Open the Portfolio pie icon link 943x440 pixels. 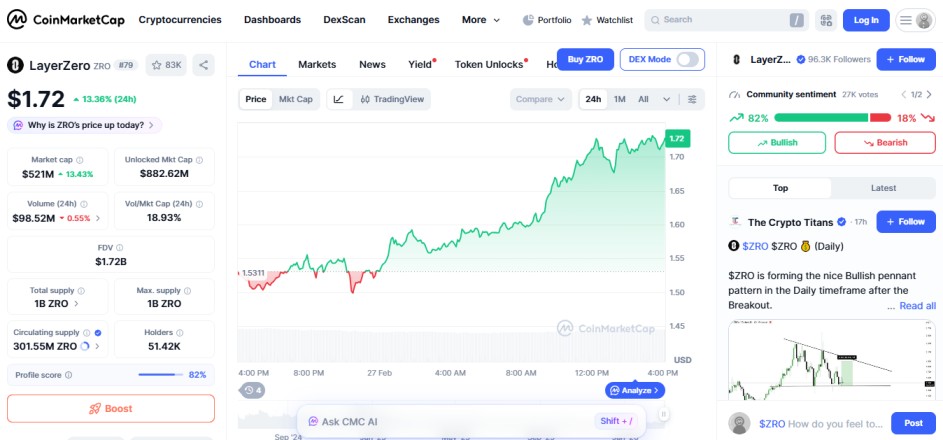pos(547,20)
